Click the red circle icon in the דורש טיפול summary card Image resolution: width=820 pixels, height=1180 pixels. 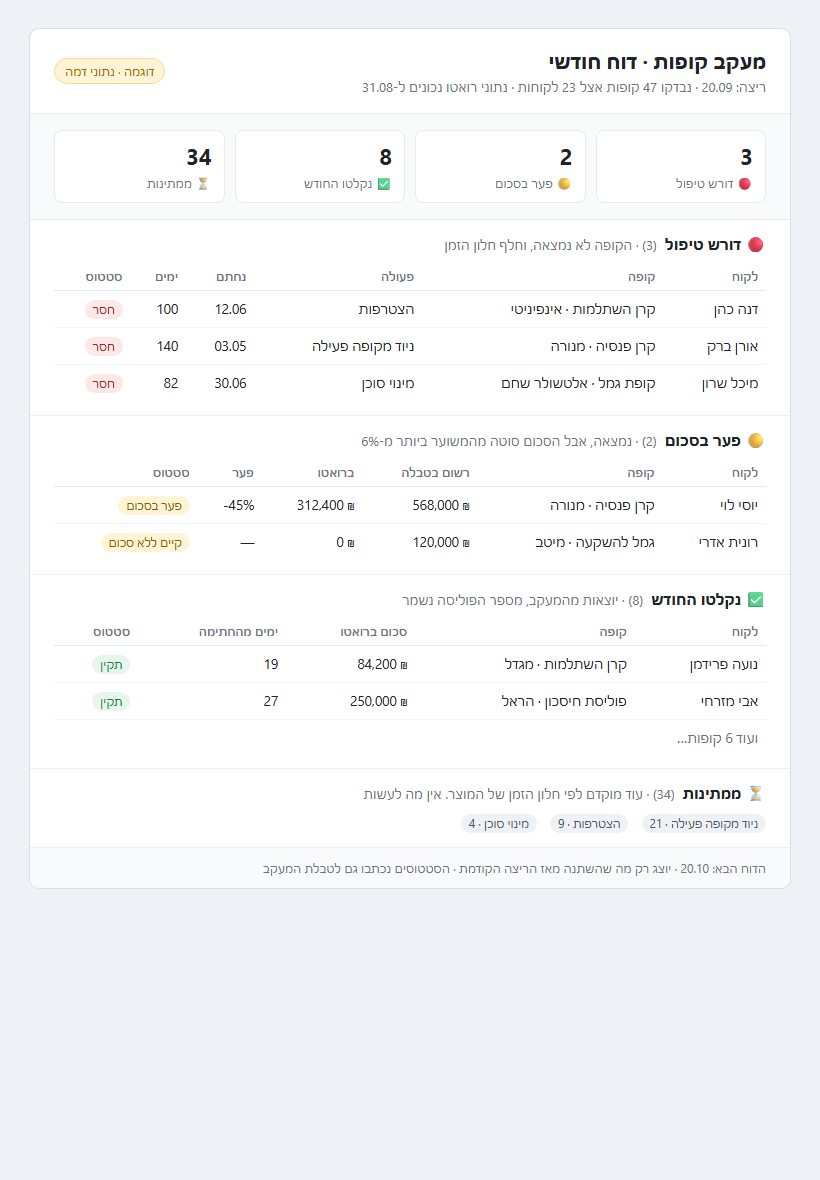click(x=745, y=184)
